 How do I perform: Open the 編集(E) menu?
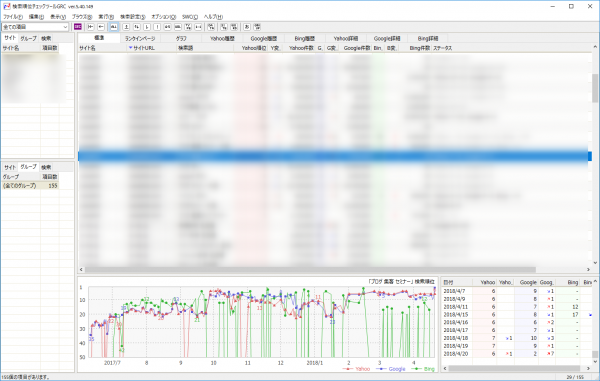pos(36,17)
